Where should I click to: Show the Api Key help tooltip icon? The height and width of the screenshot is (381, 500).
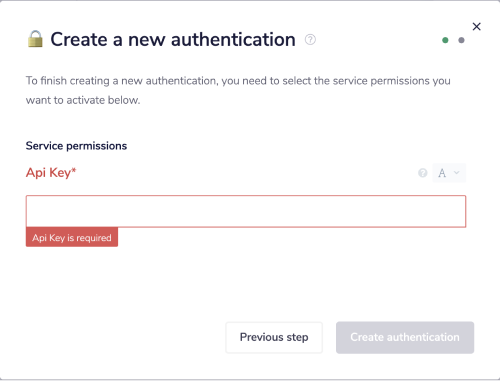(x=423, y=173)
